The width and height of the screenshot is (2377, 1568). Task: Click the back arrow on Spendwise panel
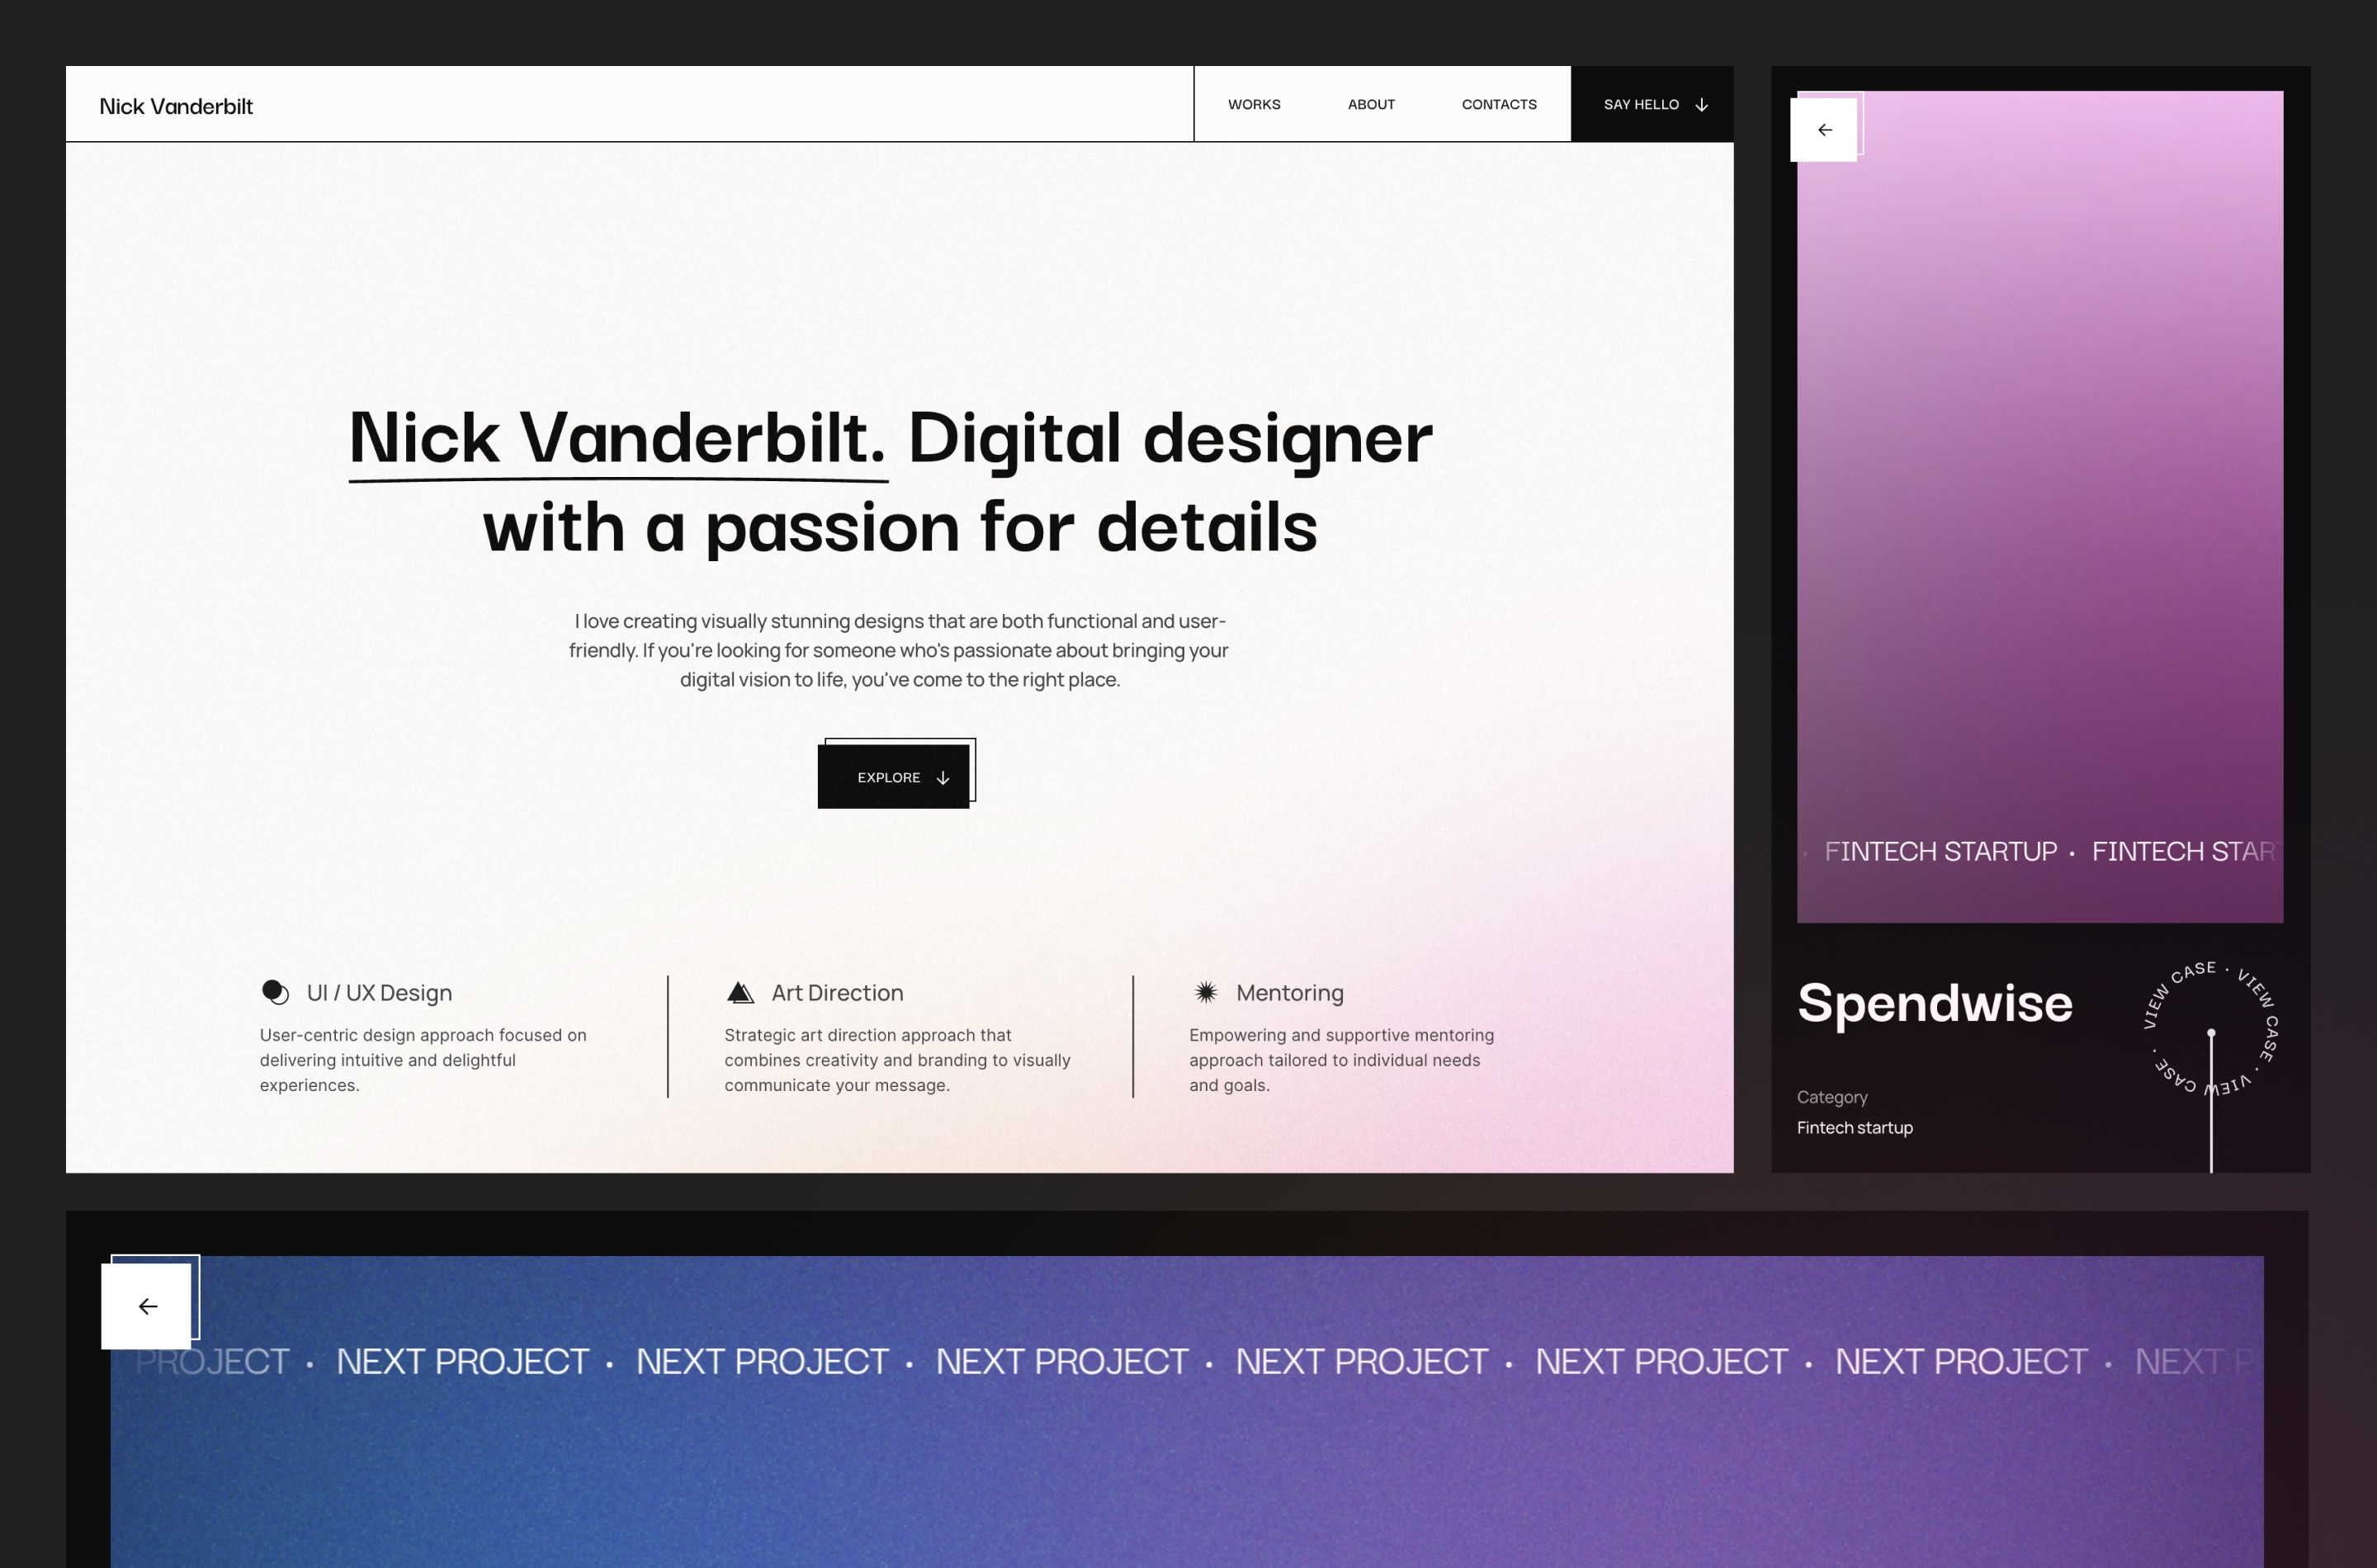pos(1824,128)
